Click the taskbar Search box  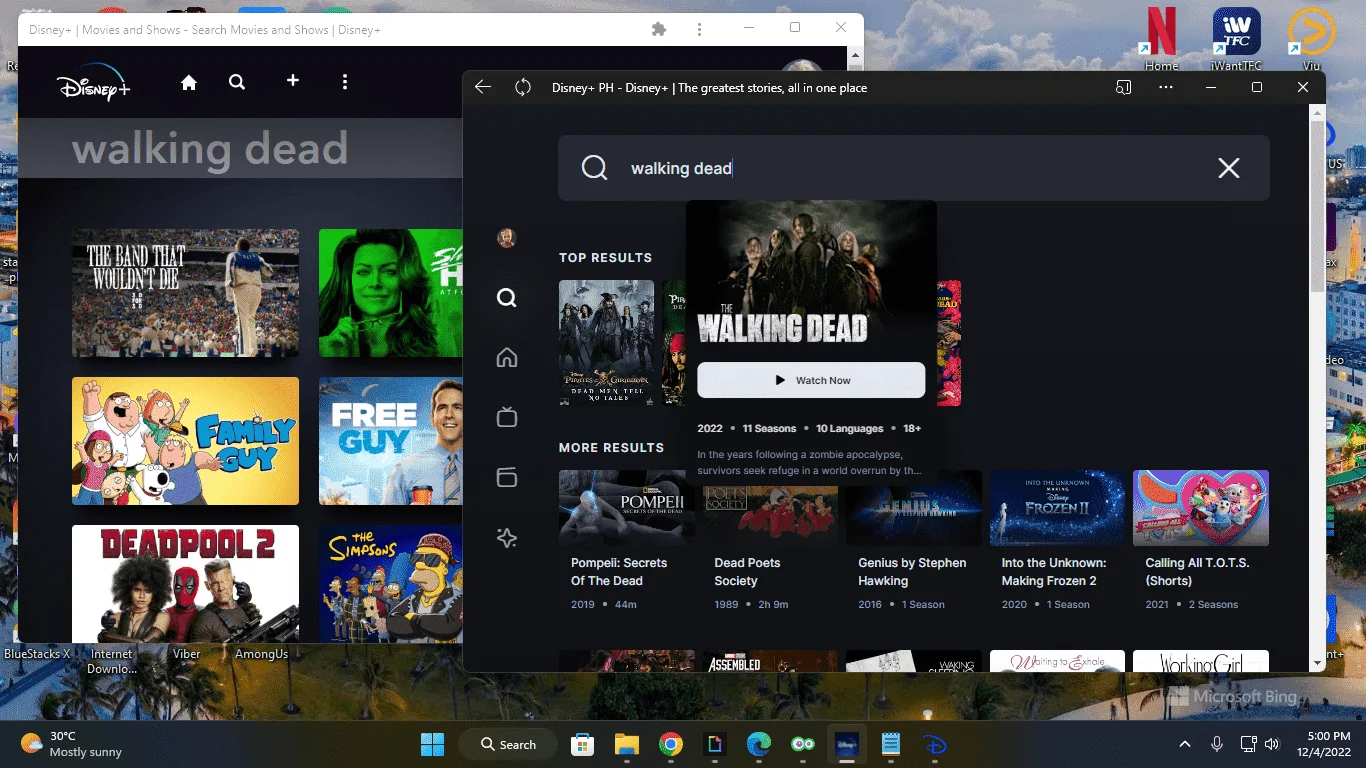click(x=510, y=745)
